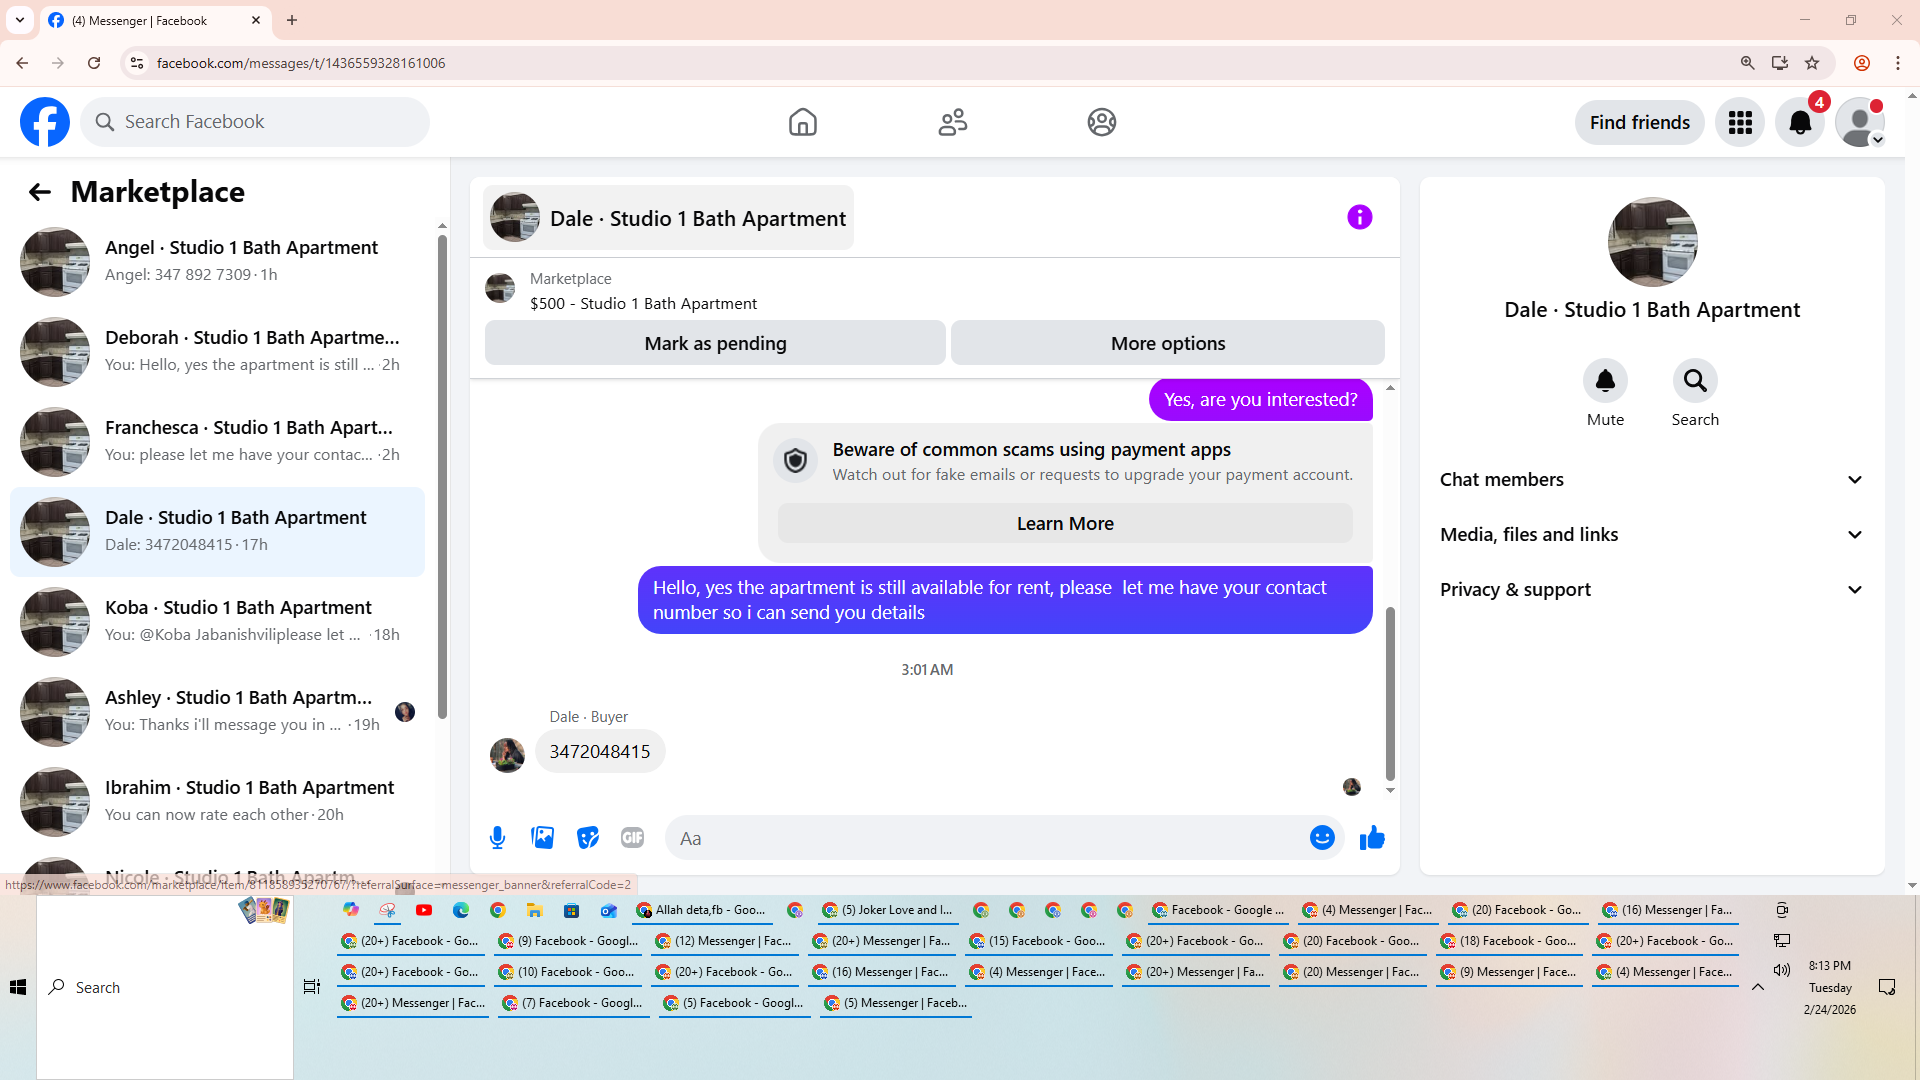
Task: Click Mark as pending button
Action: tap(715, 343)
